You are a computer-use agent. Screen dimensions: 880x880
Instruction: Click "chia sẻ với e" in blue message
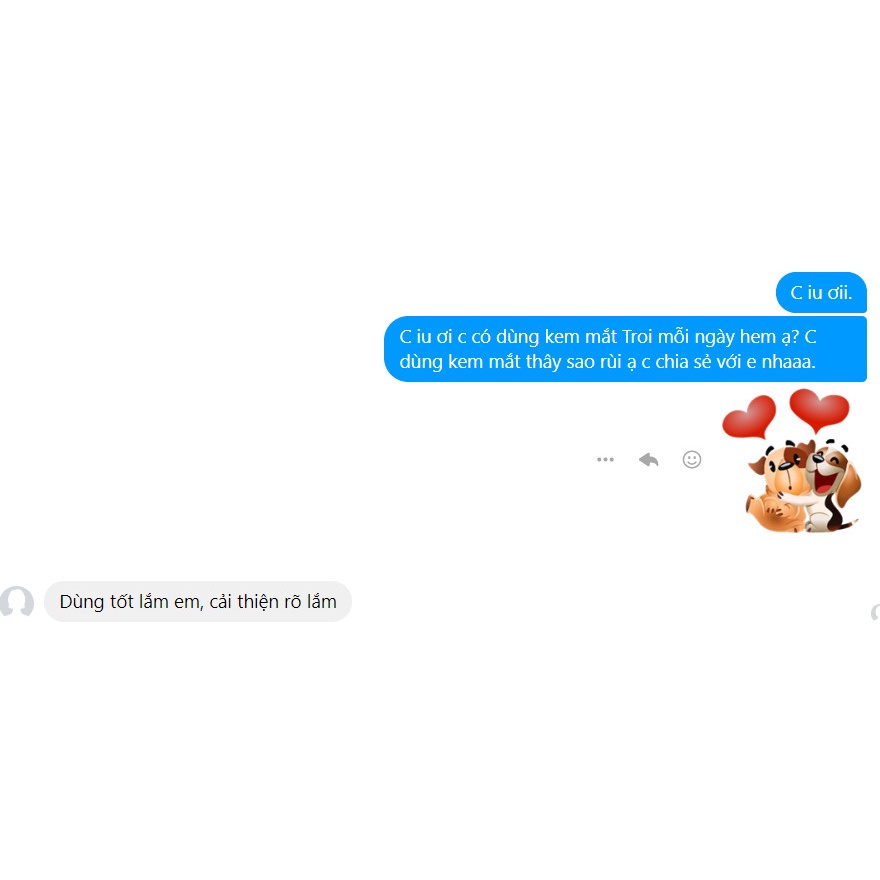tap(705, 362)
